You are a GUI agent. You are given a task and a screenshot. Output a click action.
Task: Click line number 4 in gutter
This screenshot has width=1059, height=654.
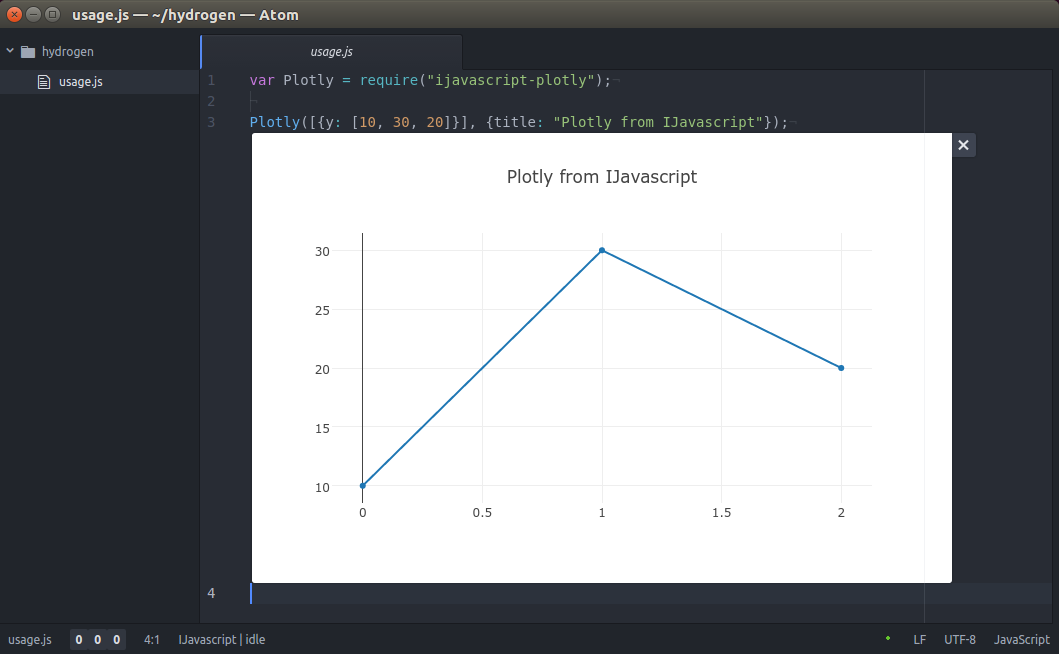pyautogui.click(x=211, y=593)
